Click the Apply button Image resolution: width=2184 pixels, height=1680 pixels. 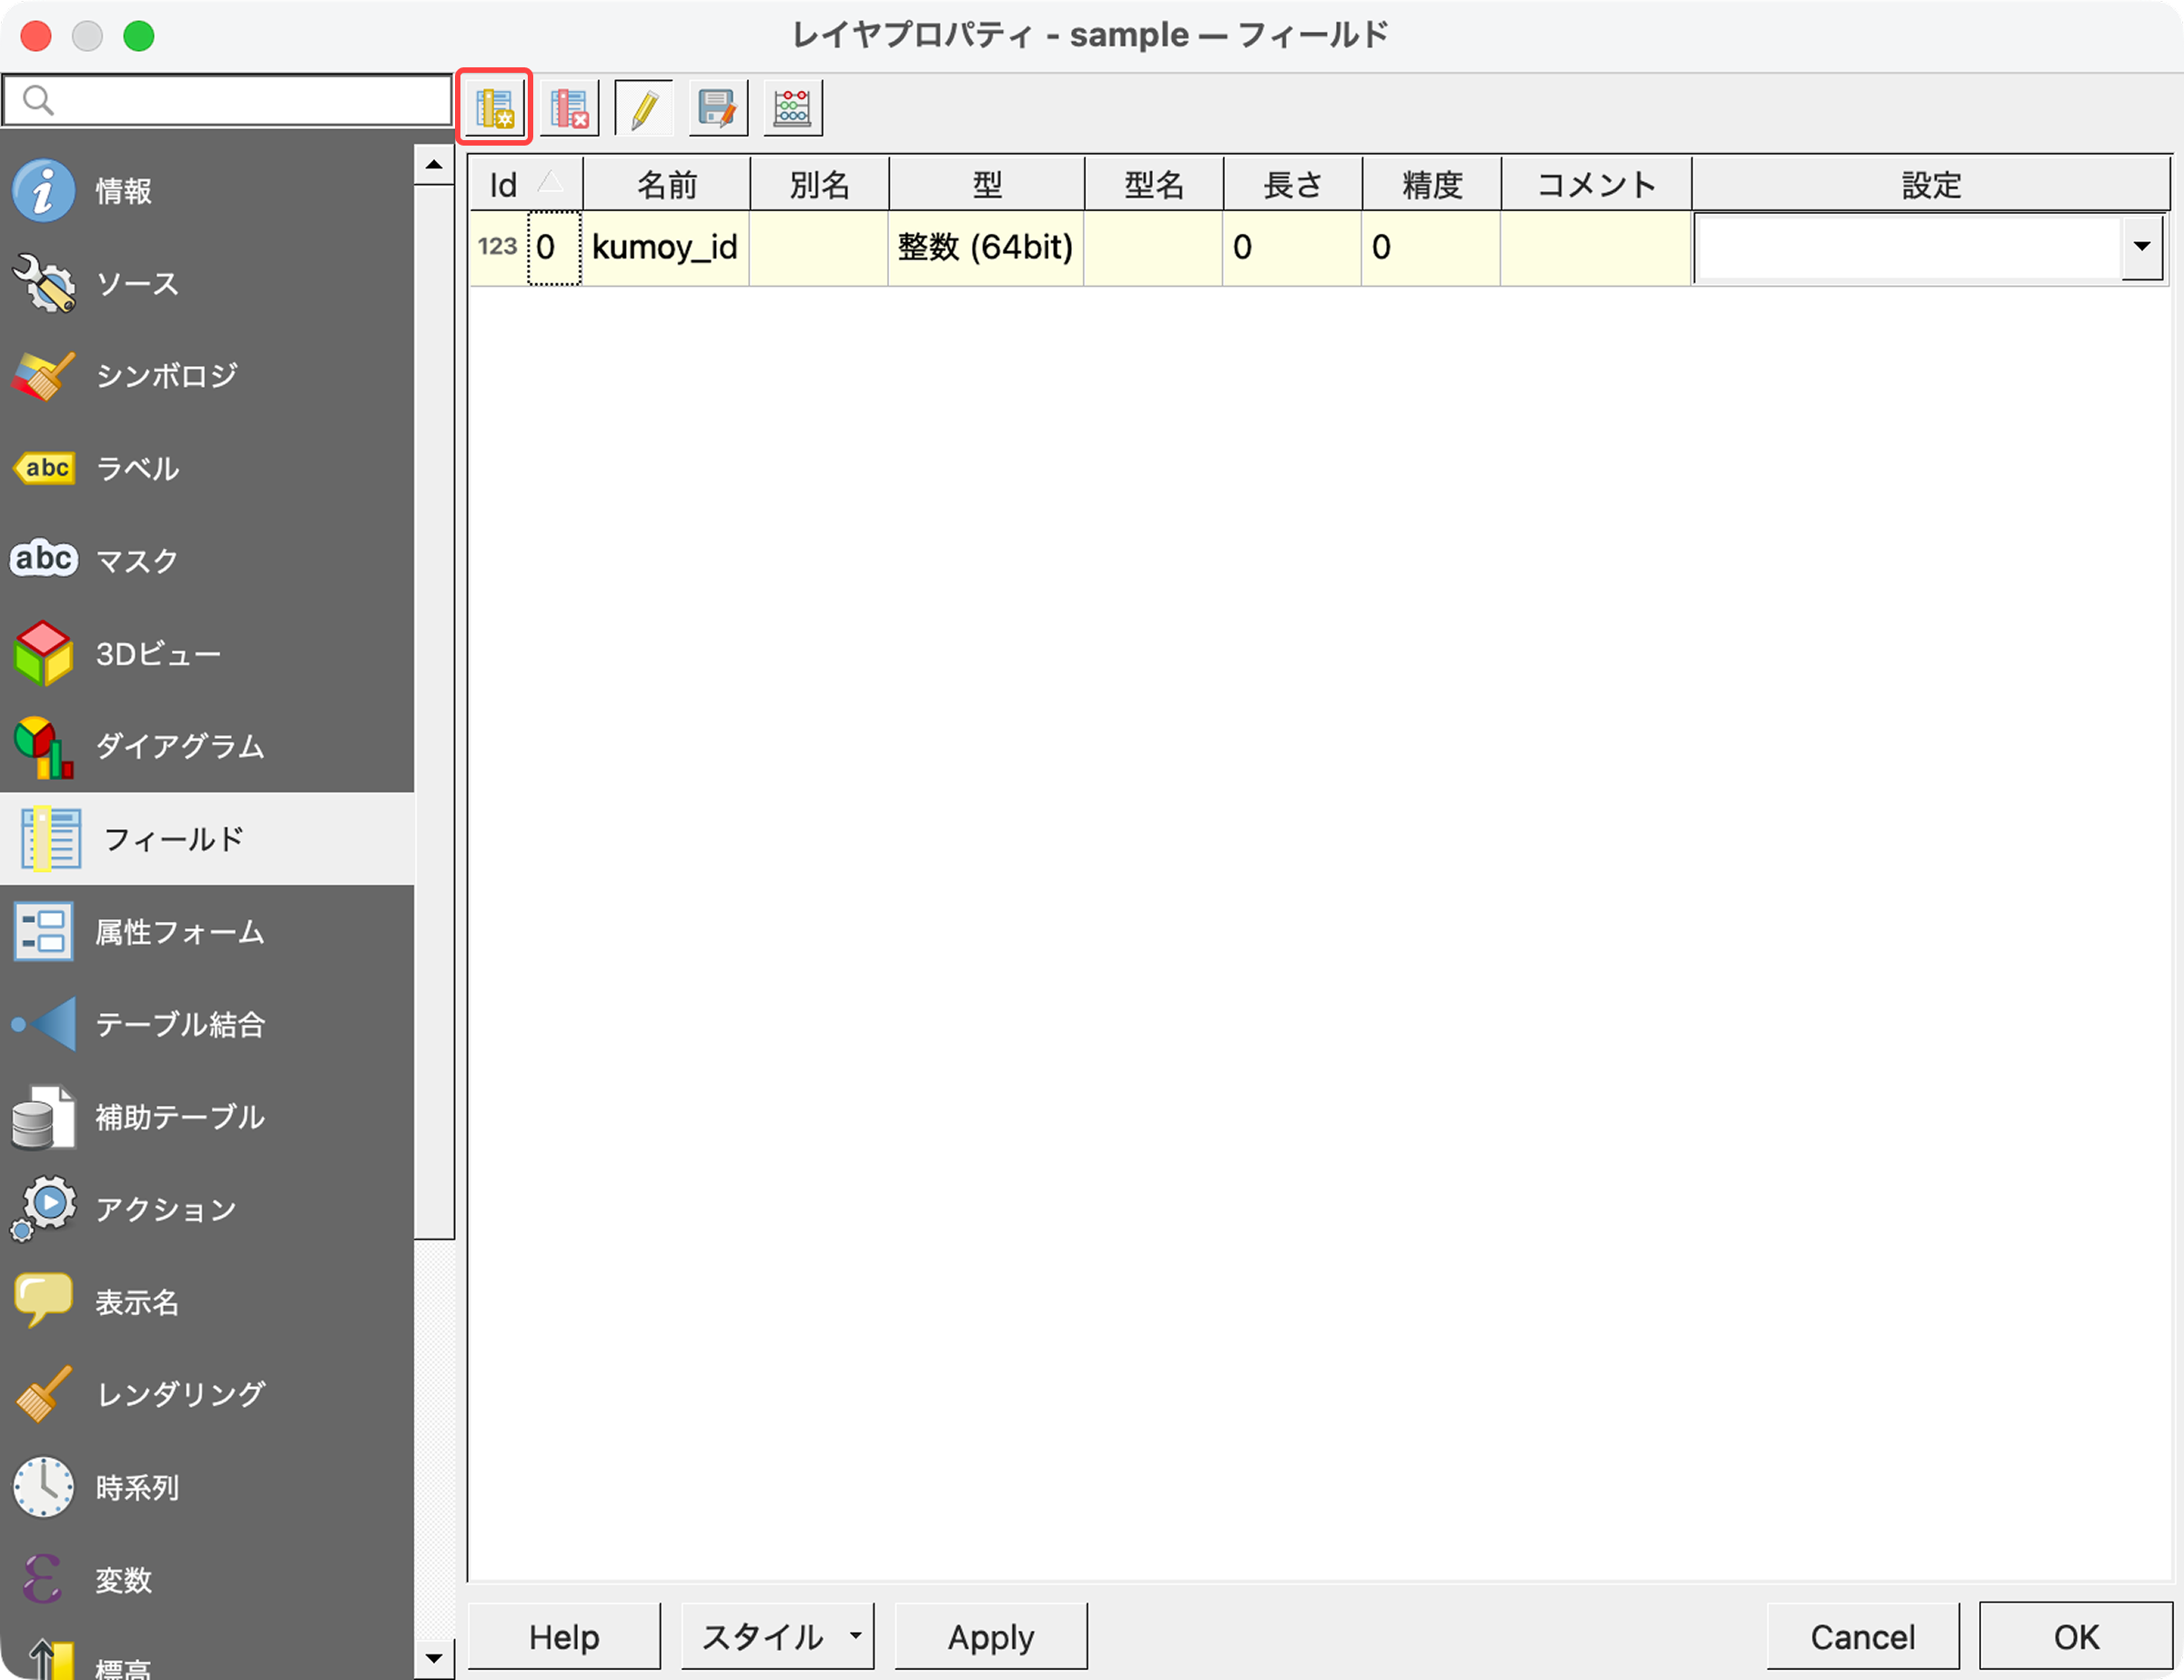pyautogui.click(x=990, y=1636)
